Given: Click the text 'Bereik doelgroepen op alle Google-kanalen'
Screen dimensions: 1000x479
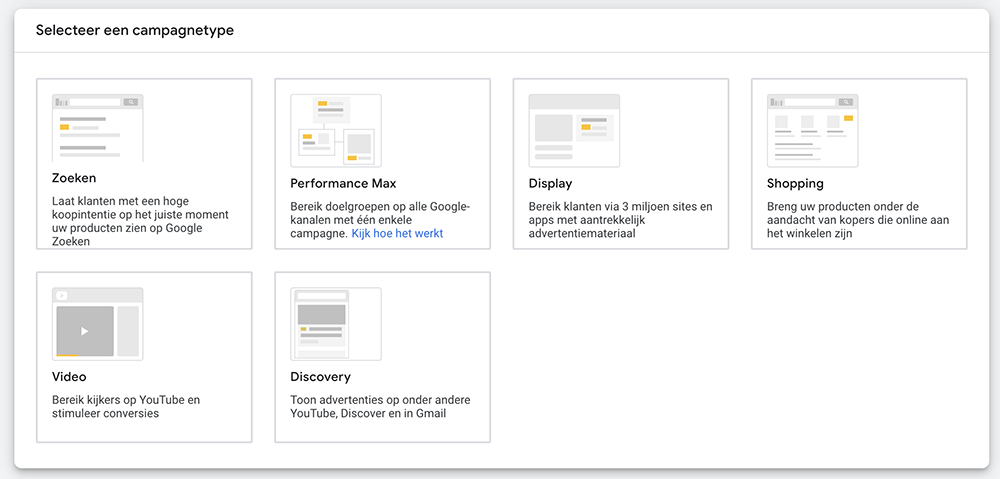Looking at the screenshot, I should 380,220.
